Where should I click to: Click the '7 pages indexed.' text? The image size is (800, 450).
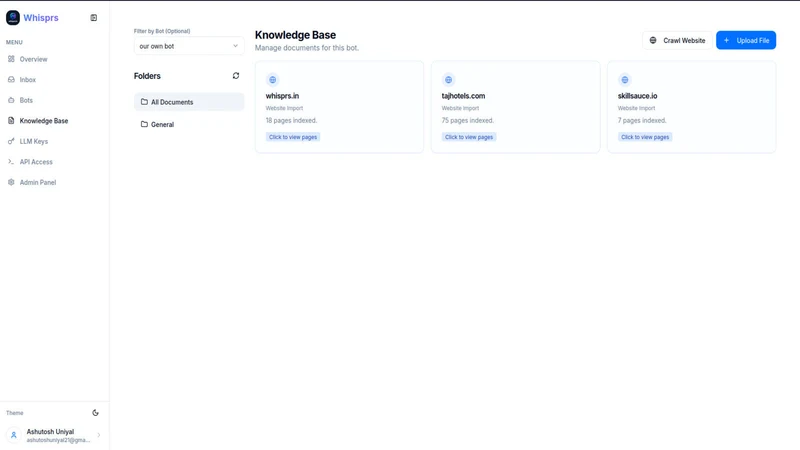coord(642,120)
